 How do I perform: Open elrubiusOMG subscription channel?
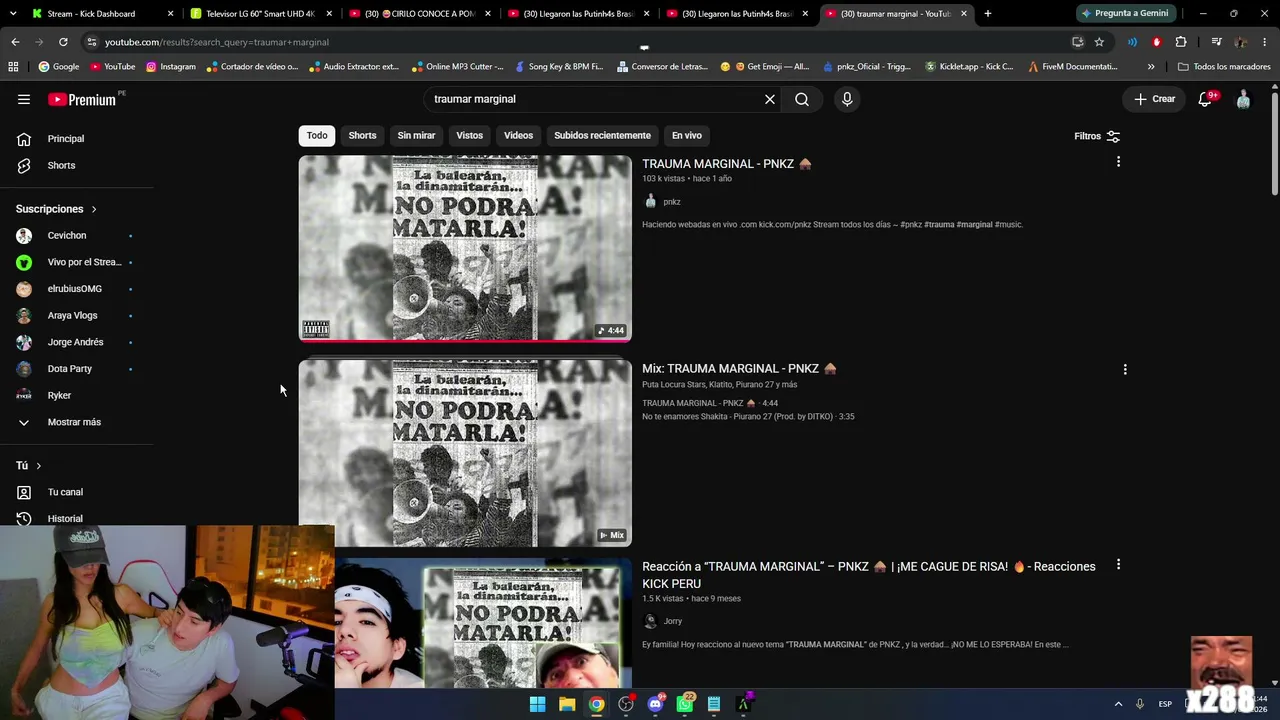pos(75,289)
